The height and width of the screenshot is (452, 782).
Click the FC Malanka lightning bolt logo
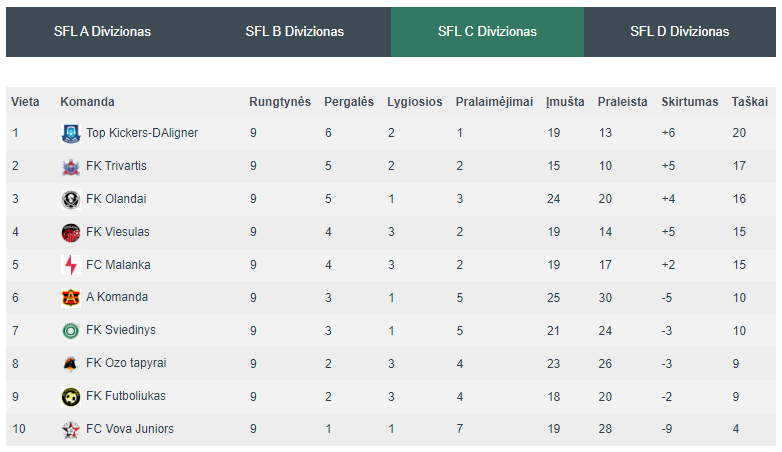tap(71, 265)
